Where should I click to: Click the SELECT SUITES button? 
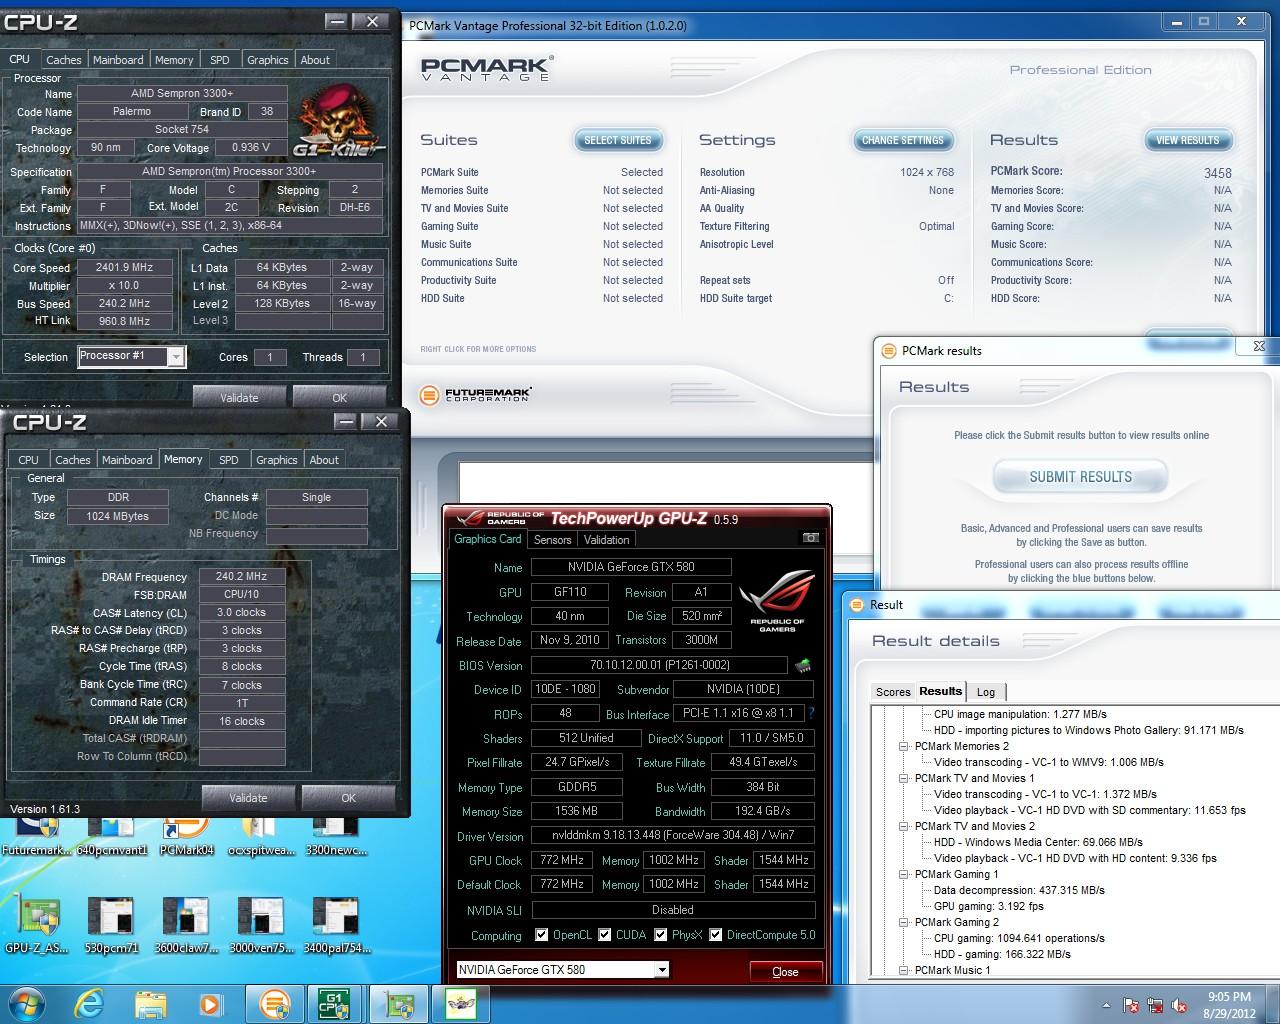618,140
